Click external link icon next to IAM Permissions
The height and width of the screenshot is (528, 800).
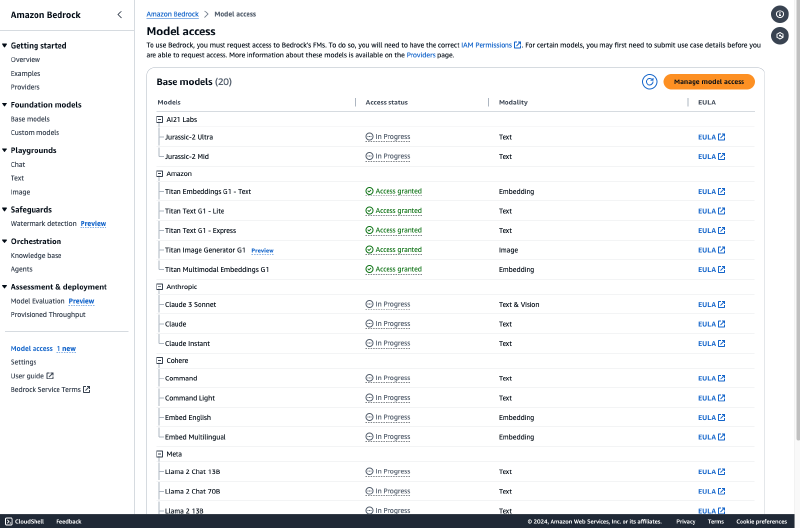pyautogui.click(x=517, y=45)
